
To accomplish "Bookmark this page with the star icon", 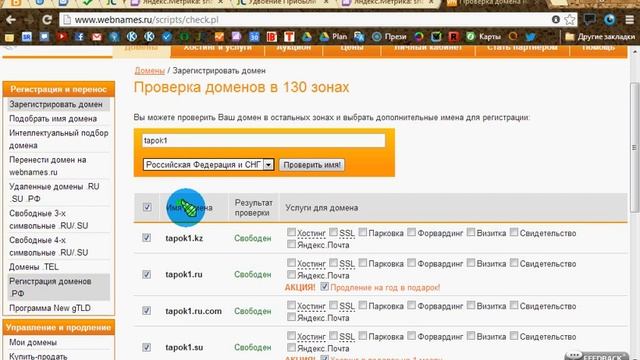I will (x=570, y=20).
